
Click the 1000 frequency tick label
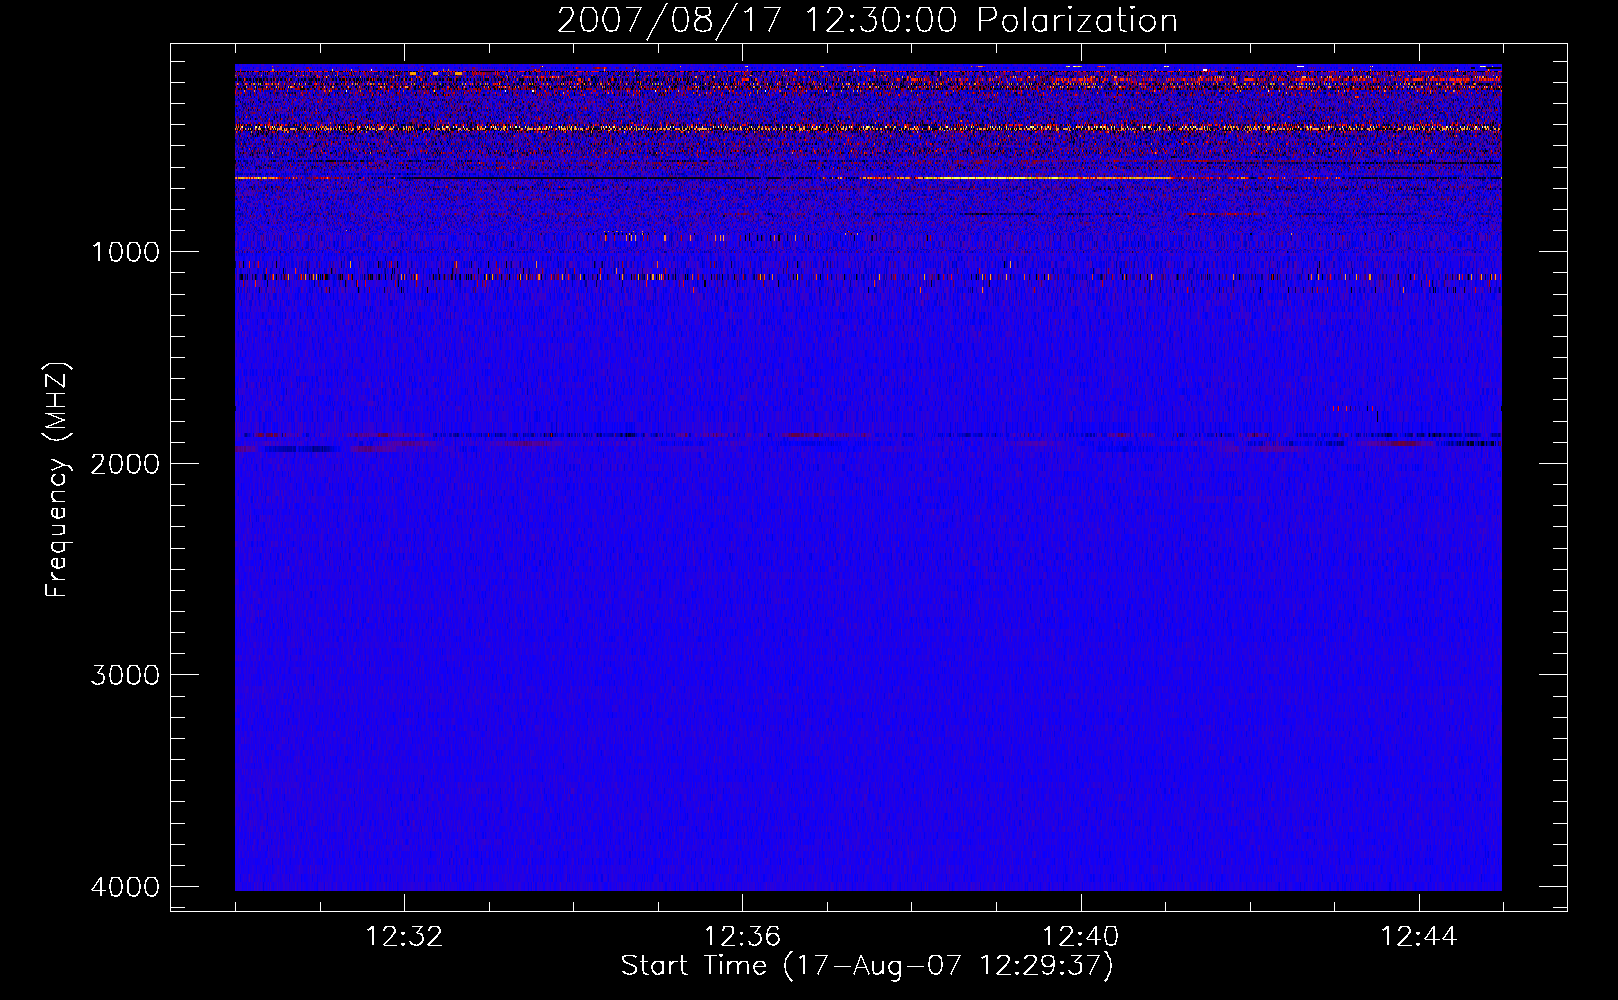[125, 252]
